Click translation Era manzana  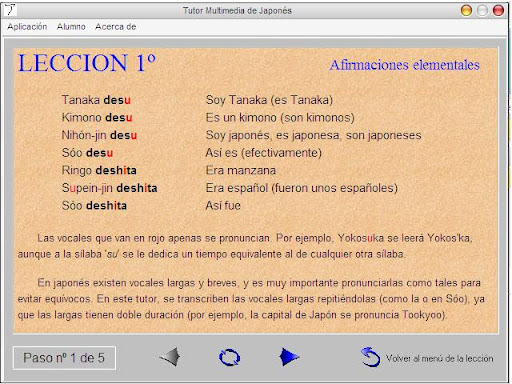click(x=241, y=170)
